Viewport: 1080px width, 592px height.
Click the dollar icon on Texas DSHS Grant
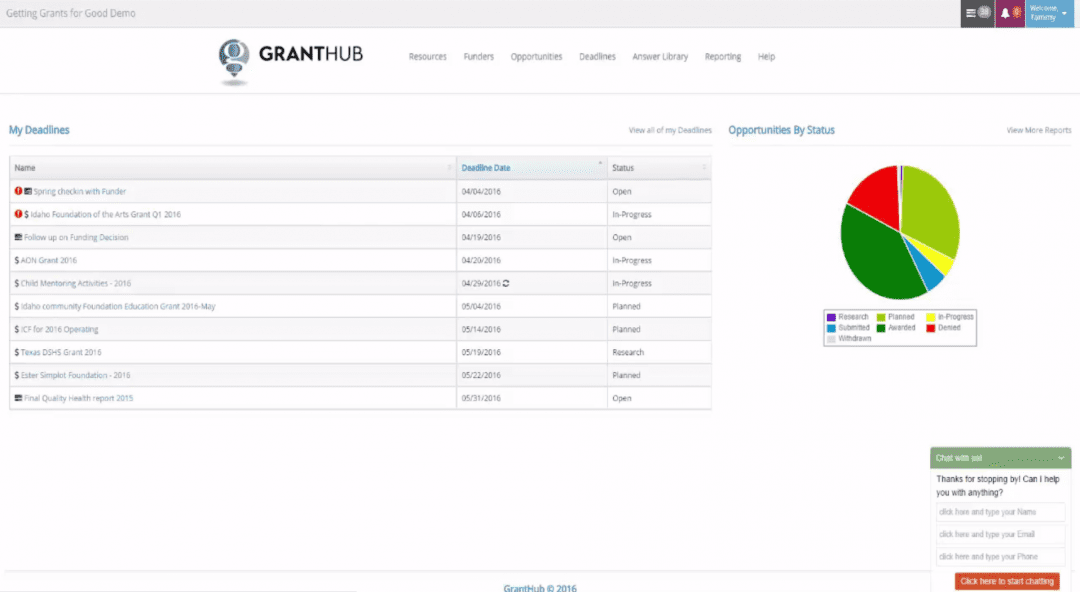[x=16, y=352]
